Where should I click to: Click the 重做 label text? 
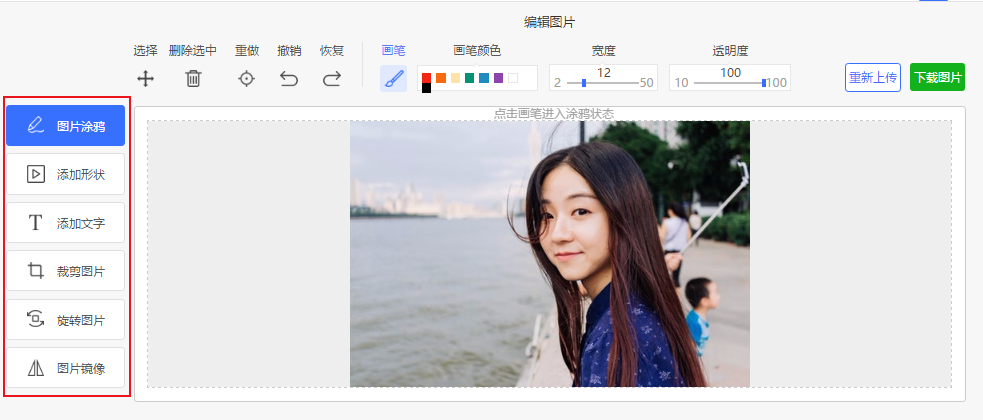pyautogui.click(x=247, y=51)
